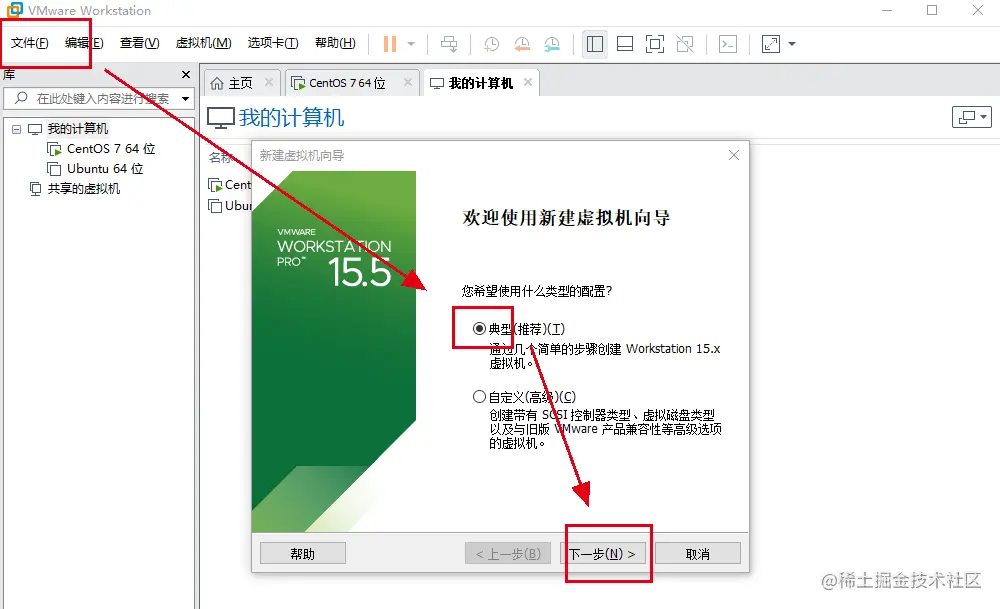Viewport: 1000px width, 609px height.
Task: Click the 取消 button
Action: (x=698, y=554)
